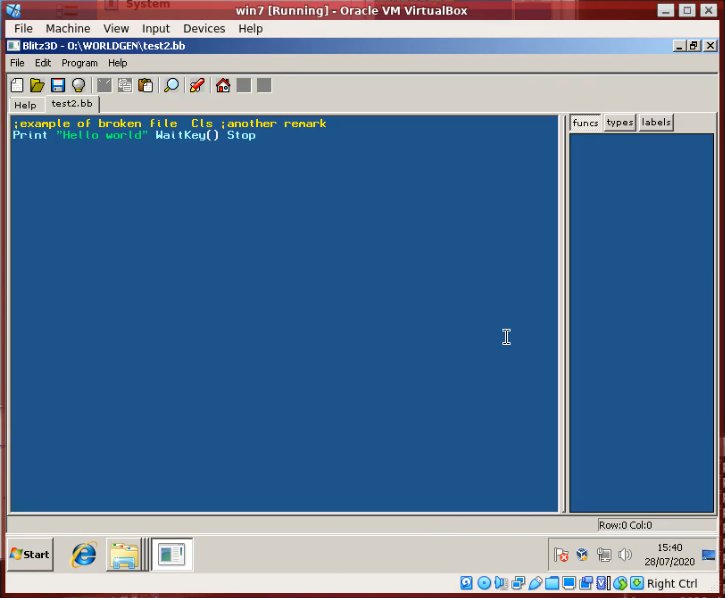
Task: Click the blue monitor icon beside the clock
Action: 708,555
